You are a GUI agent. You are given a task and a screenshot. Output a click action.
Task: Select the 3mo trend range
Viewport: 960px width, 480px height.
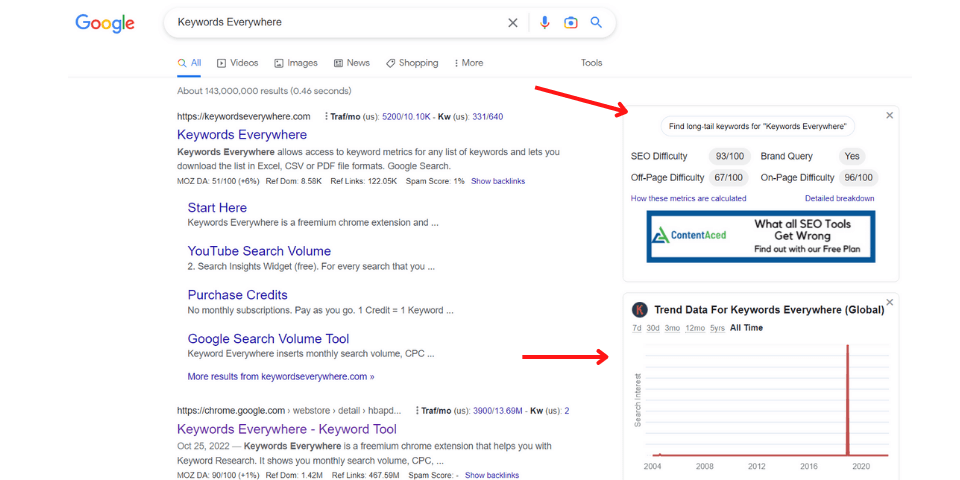(672, 328)
